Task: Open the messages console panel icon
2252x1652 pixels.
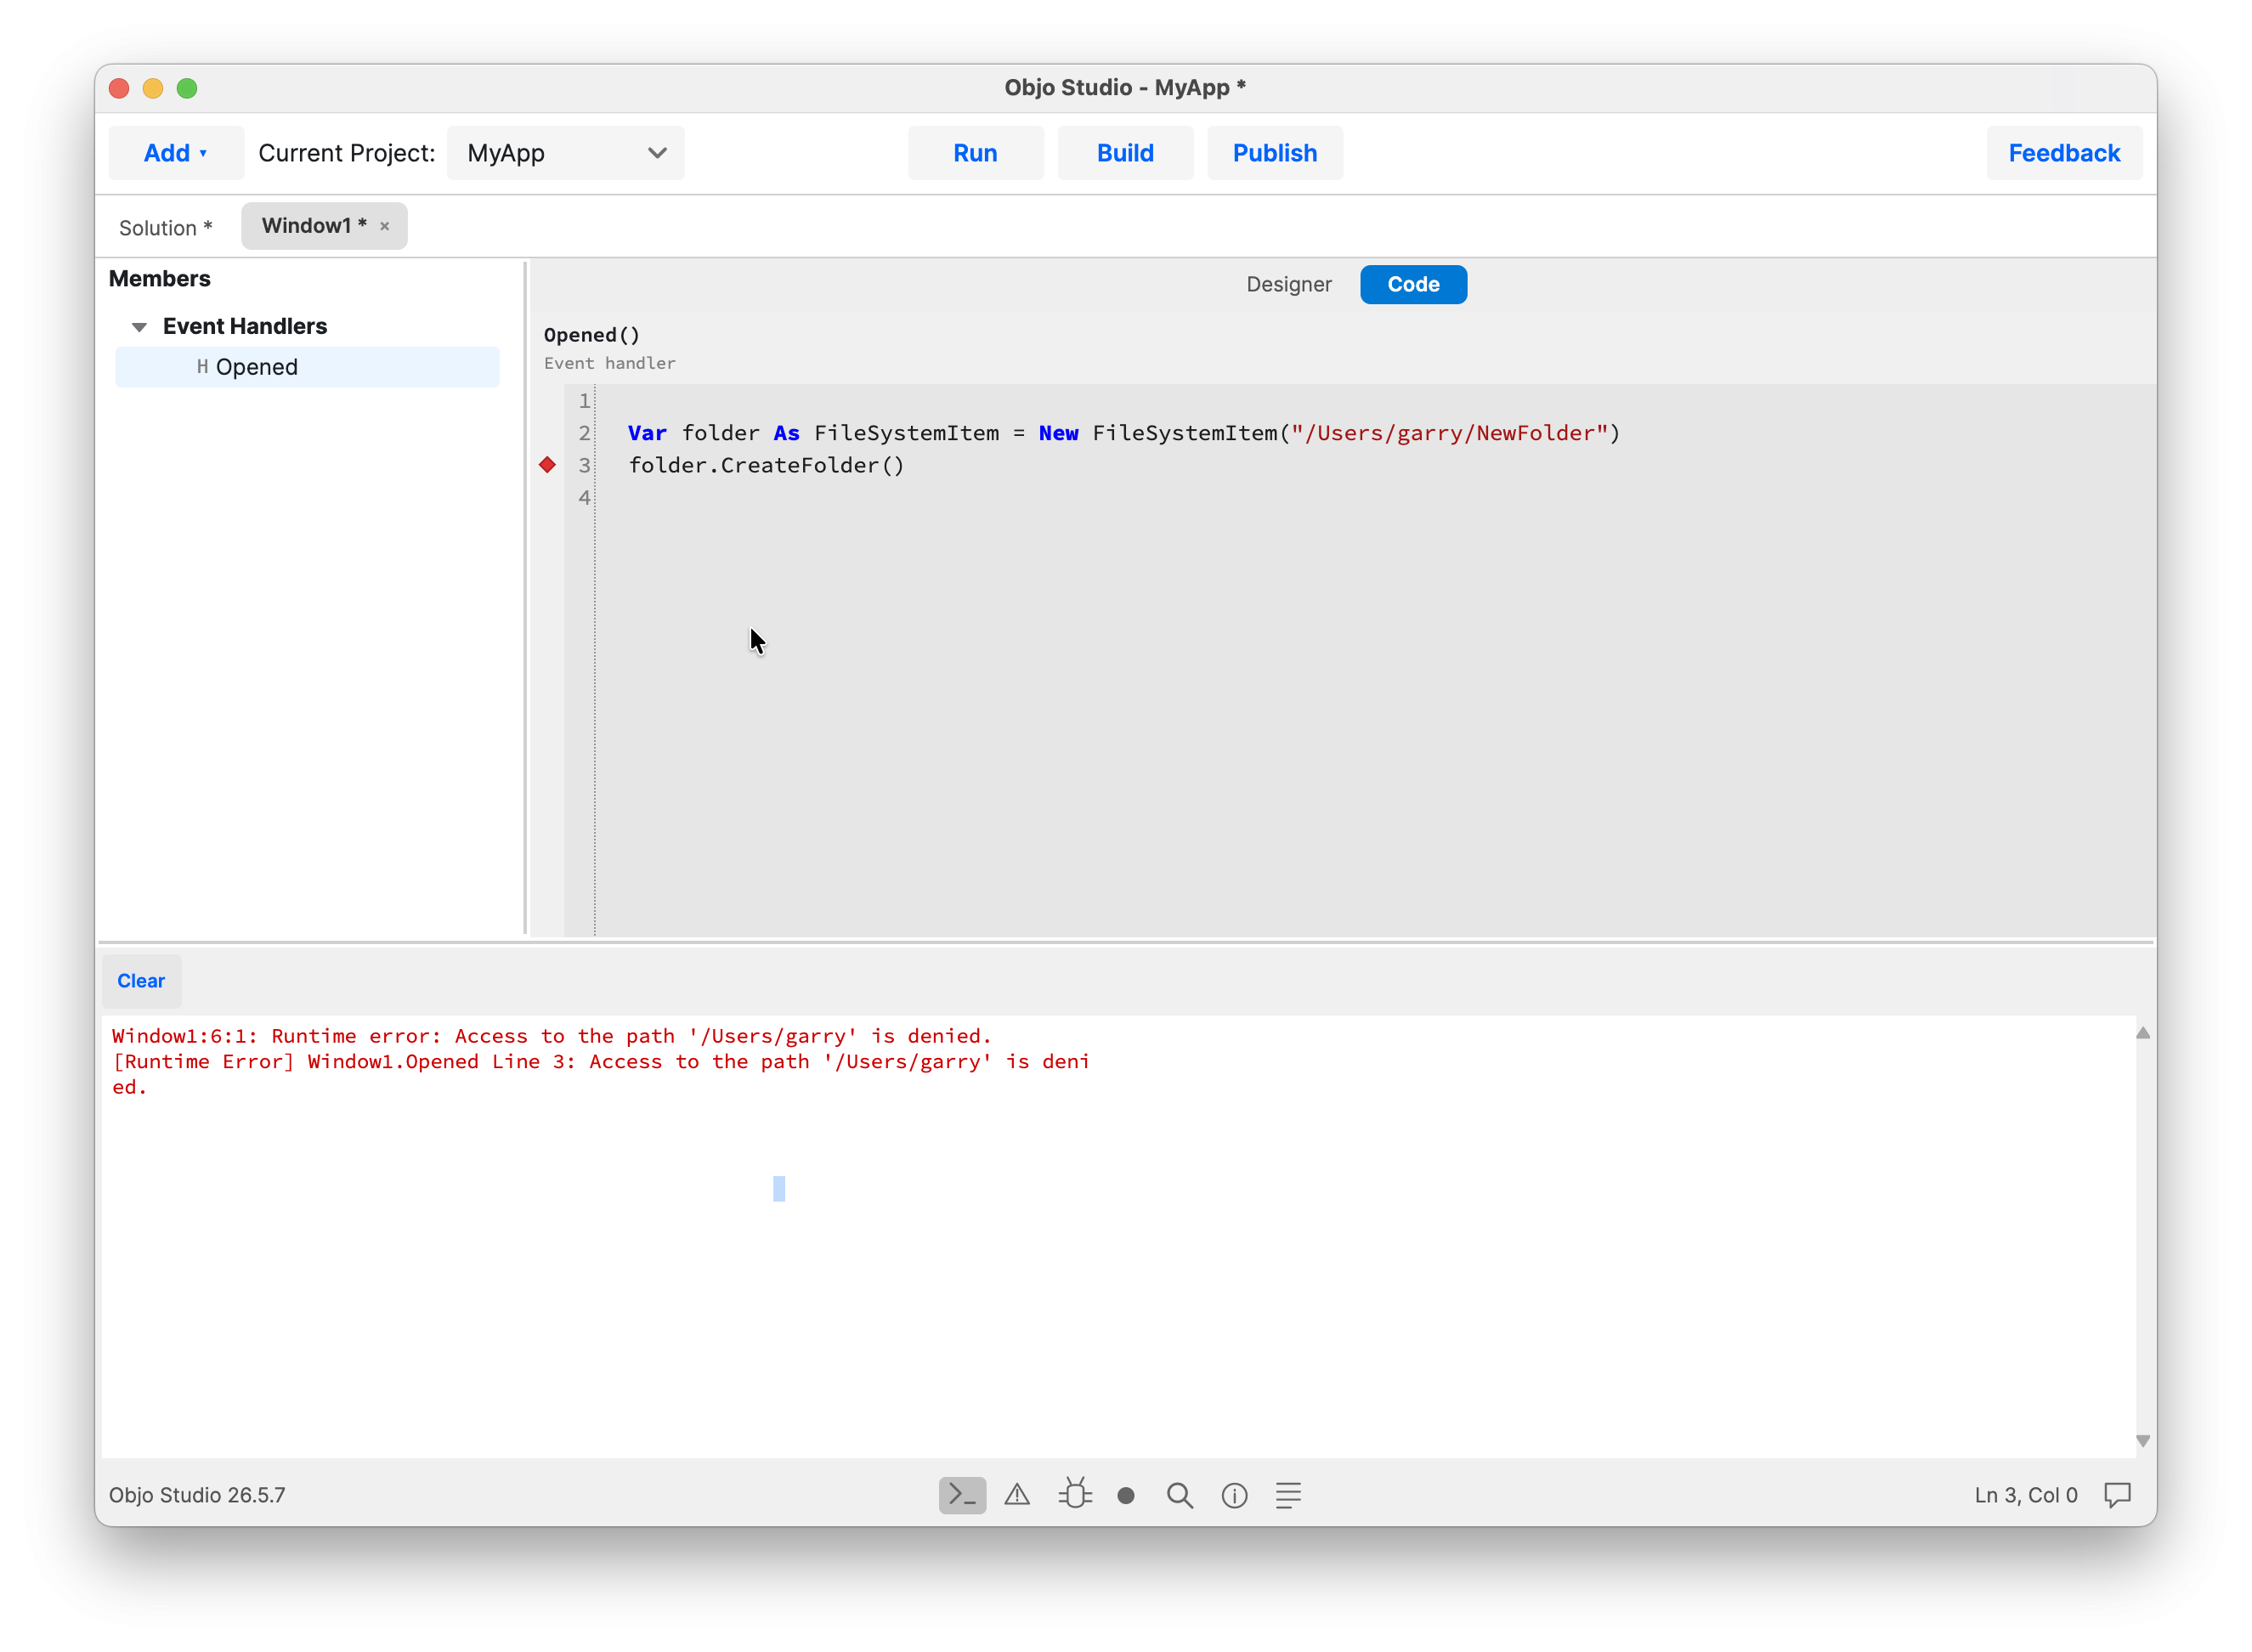Action: (962, 1495)
